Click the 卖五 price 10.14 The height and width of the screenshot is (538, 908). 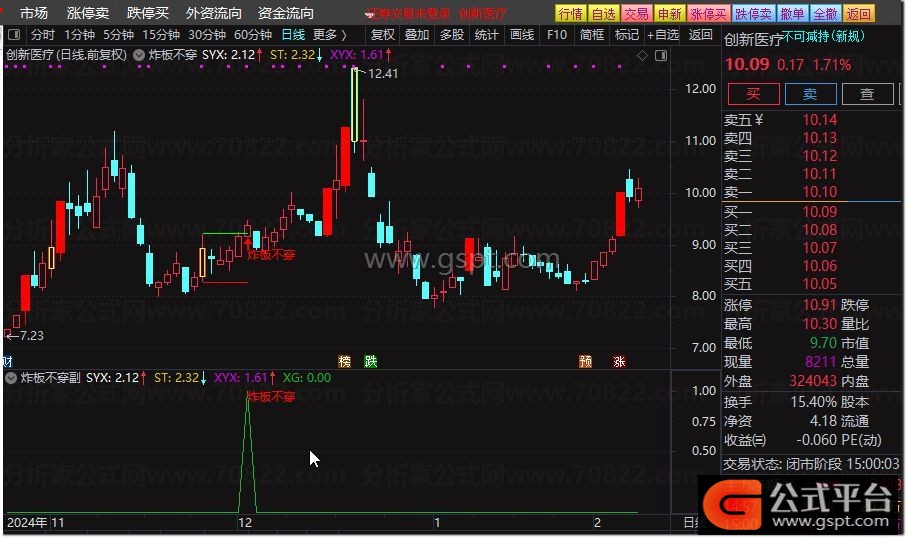click(819, 120)
